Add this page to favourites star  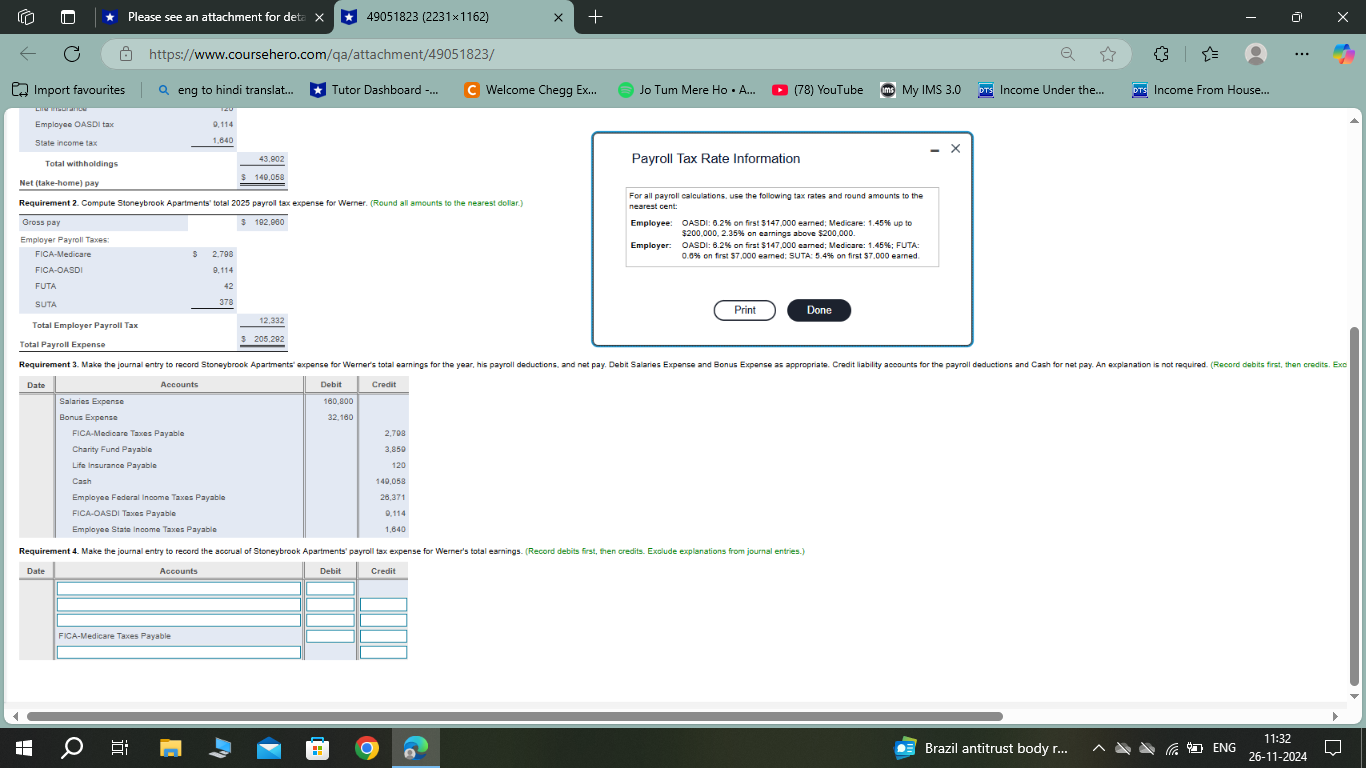pos(1108,54)
